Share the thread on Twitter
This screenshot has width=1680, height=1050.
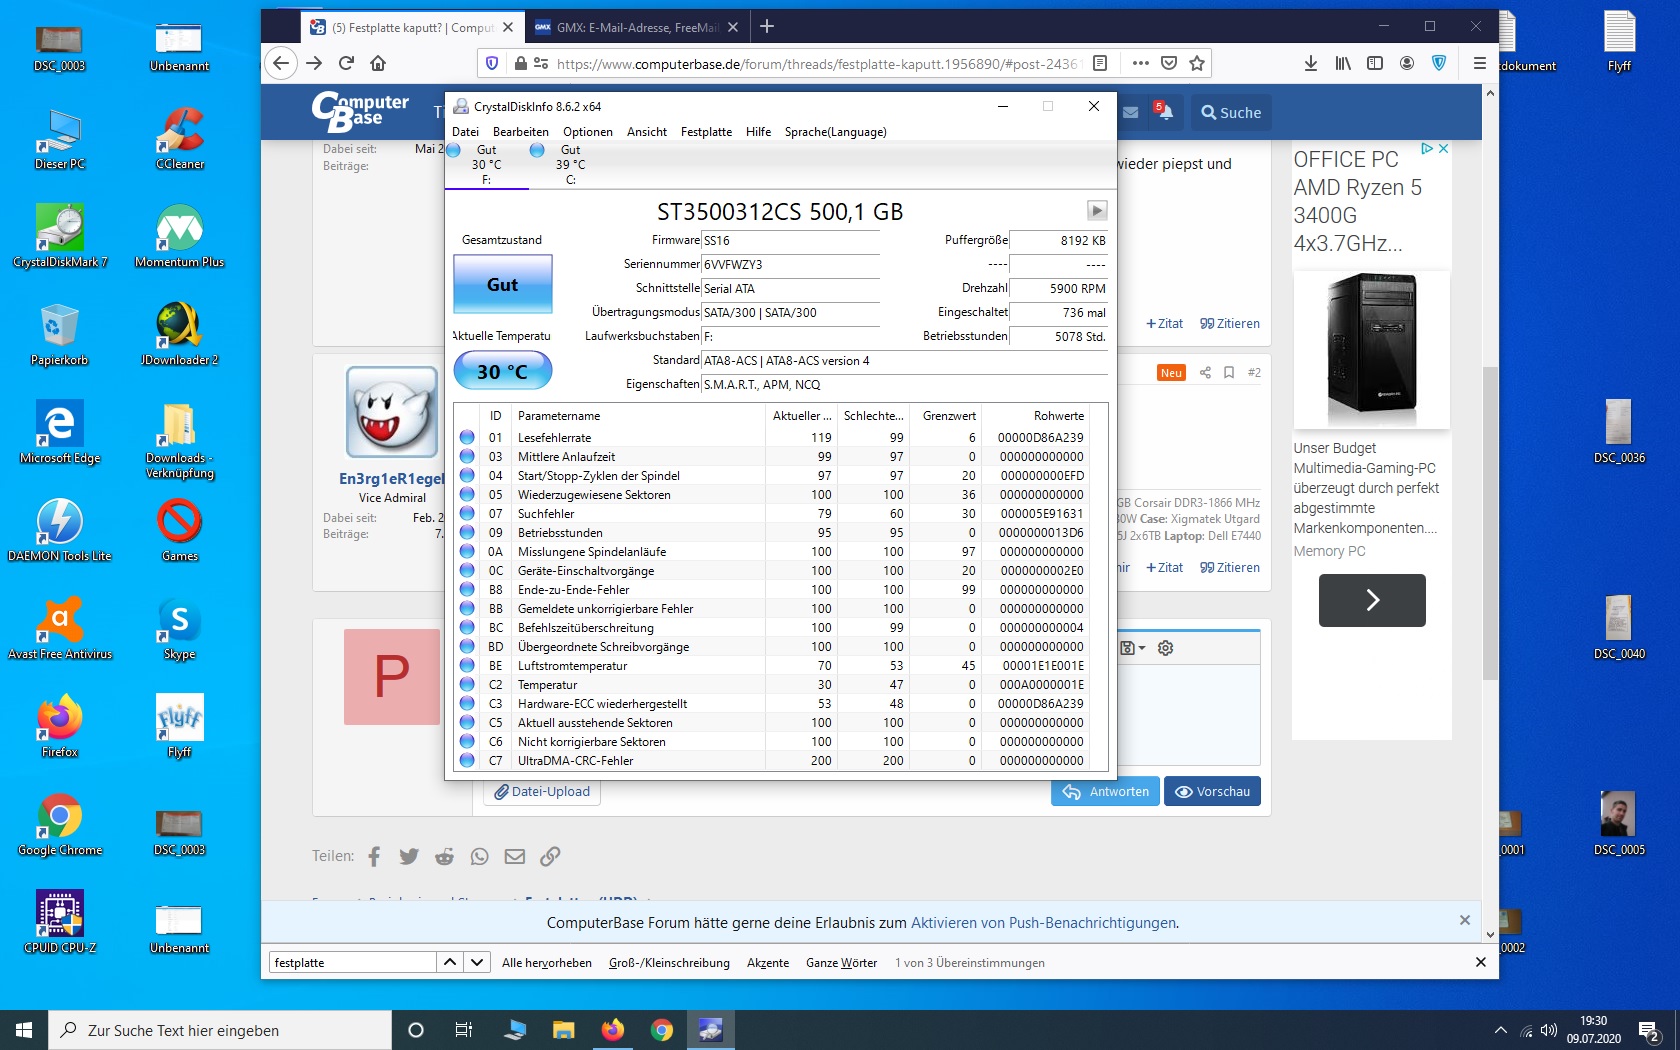(x=409, y=856)
